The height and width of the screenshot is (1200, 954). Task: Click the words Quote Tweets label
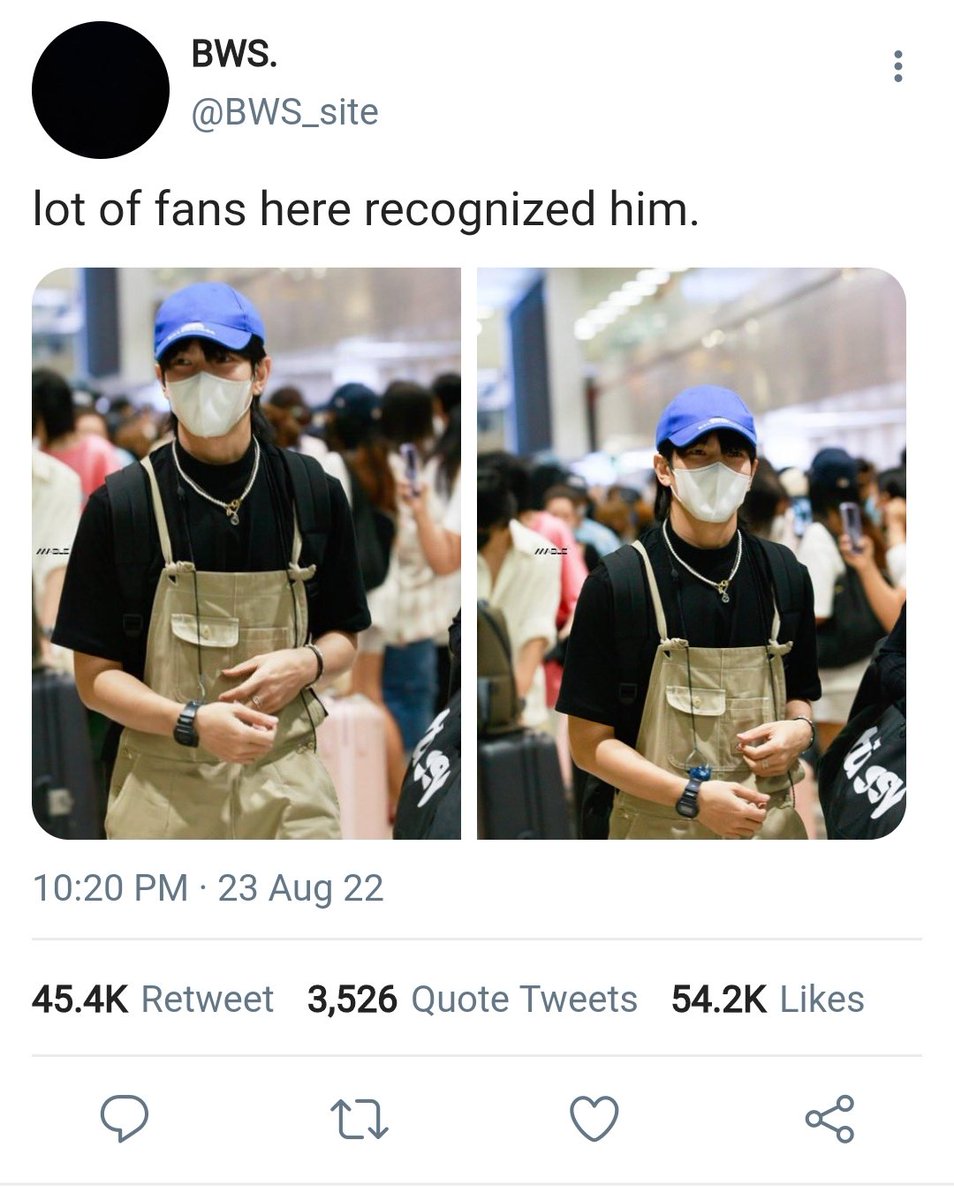[x=524, y=999]
